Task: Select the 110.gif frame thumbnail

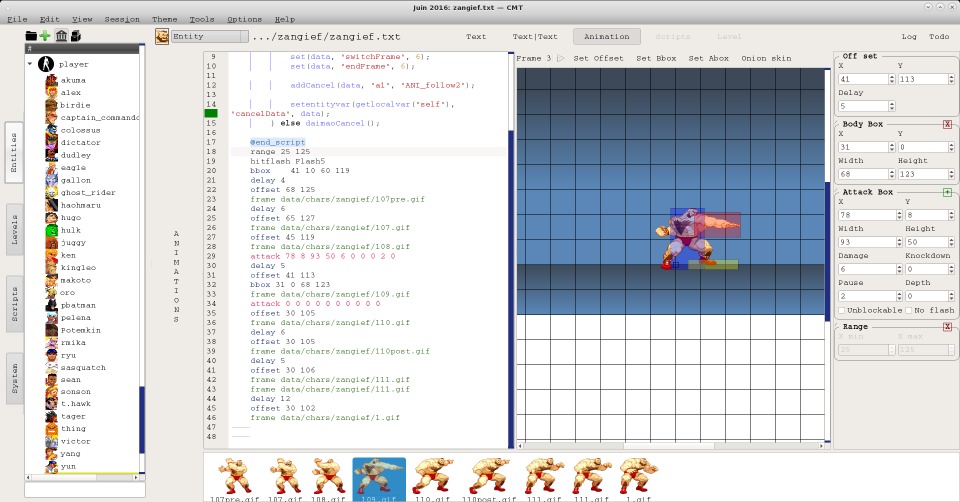Action: tap(433, 477)
